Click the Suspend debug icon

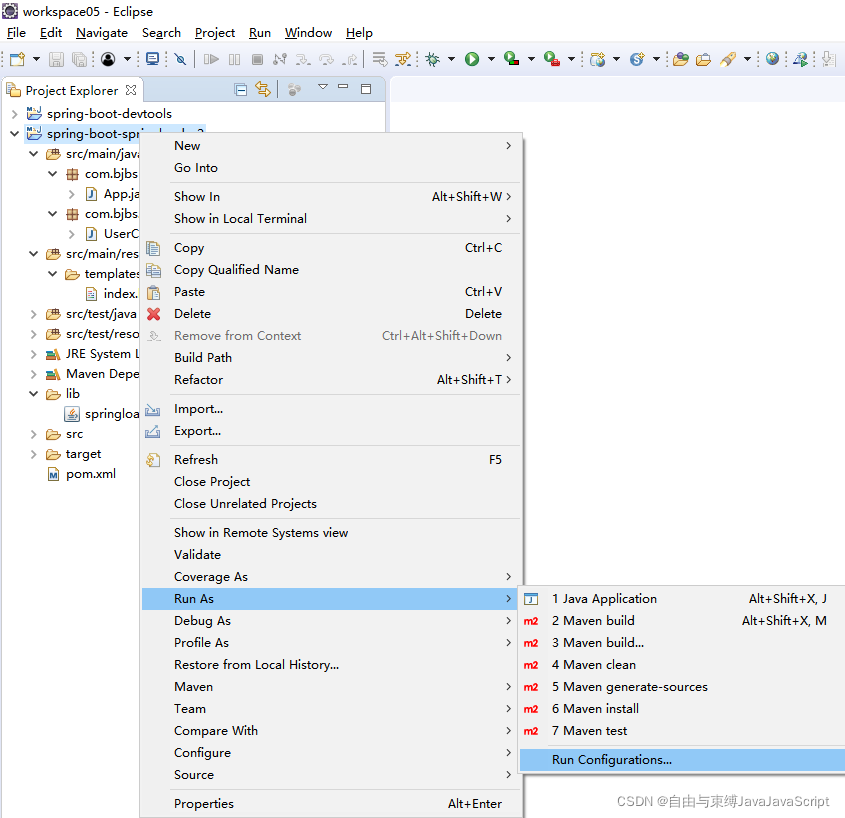234,59
